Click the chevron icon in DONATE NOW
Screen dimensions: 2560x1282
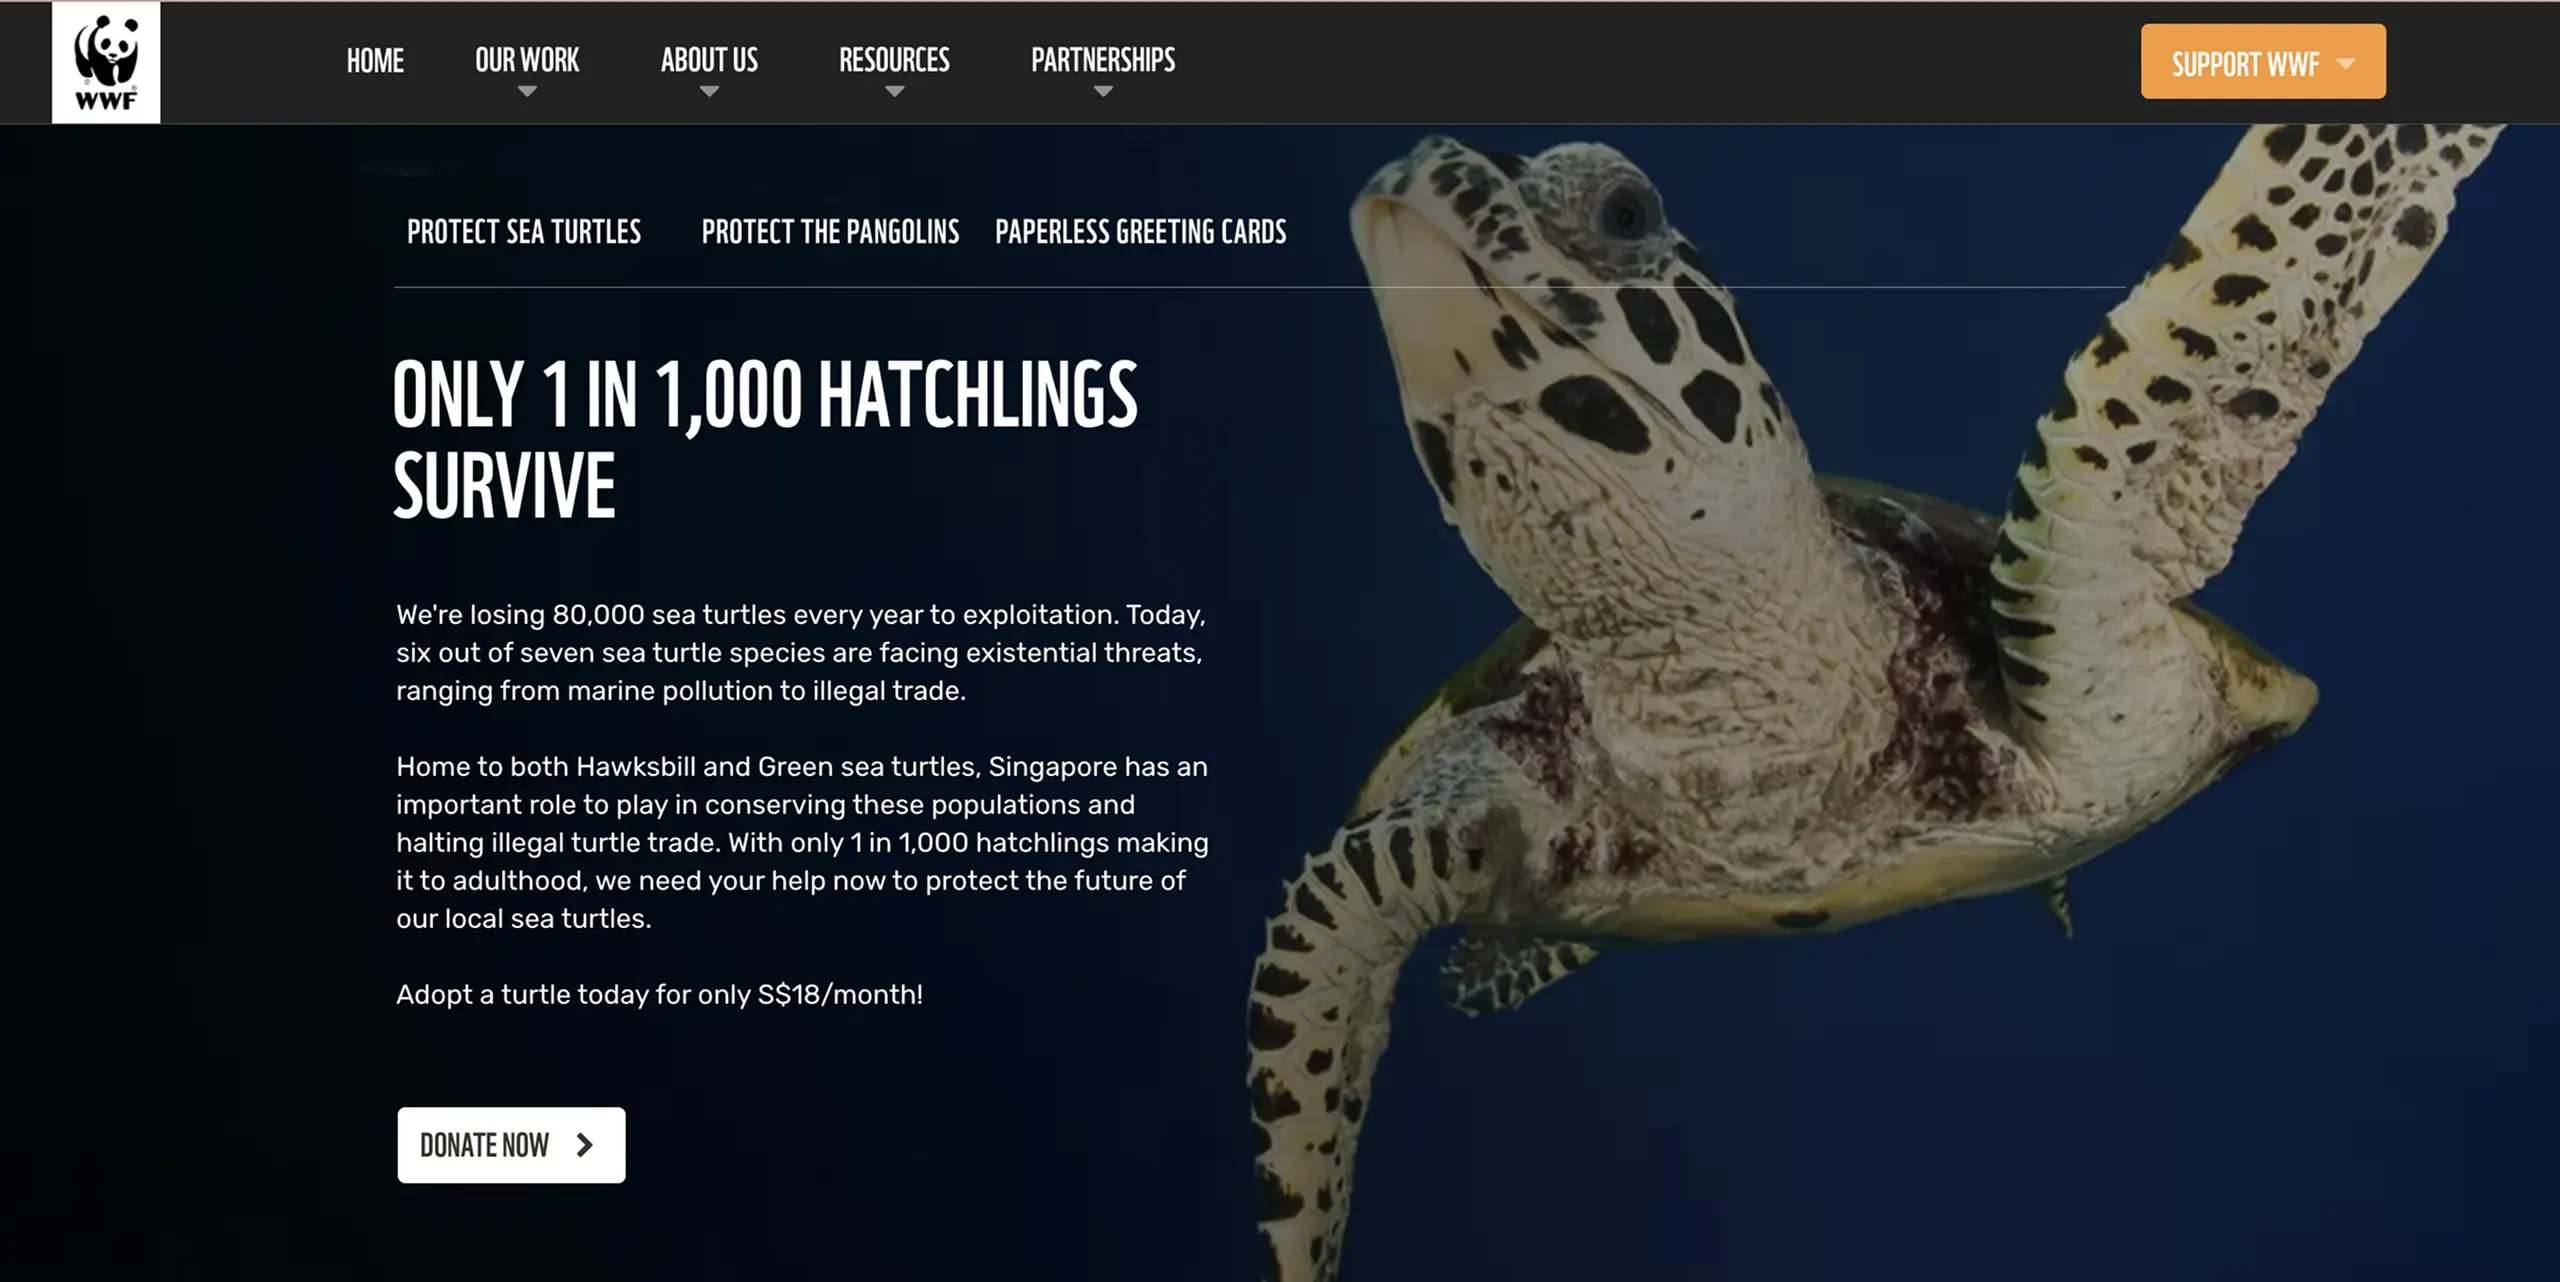[x=585, y=1145]
